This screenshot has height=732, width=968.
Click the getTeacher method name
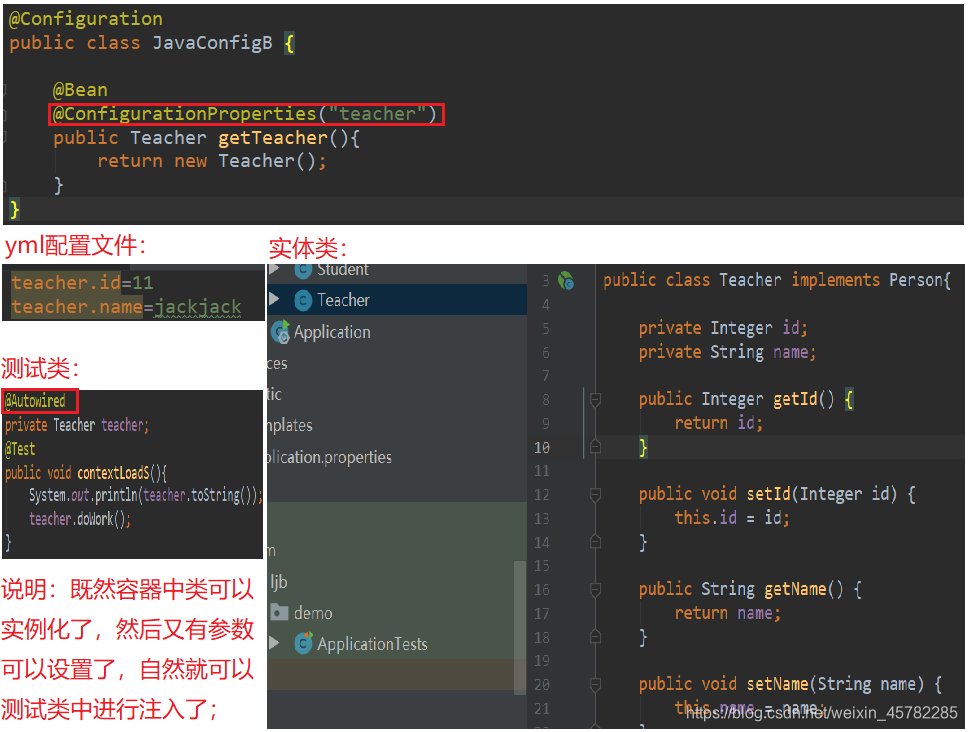click(x=273, y=138)
